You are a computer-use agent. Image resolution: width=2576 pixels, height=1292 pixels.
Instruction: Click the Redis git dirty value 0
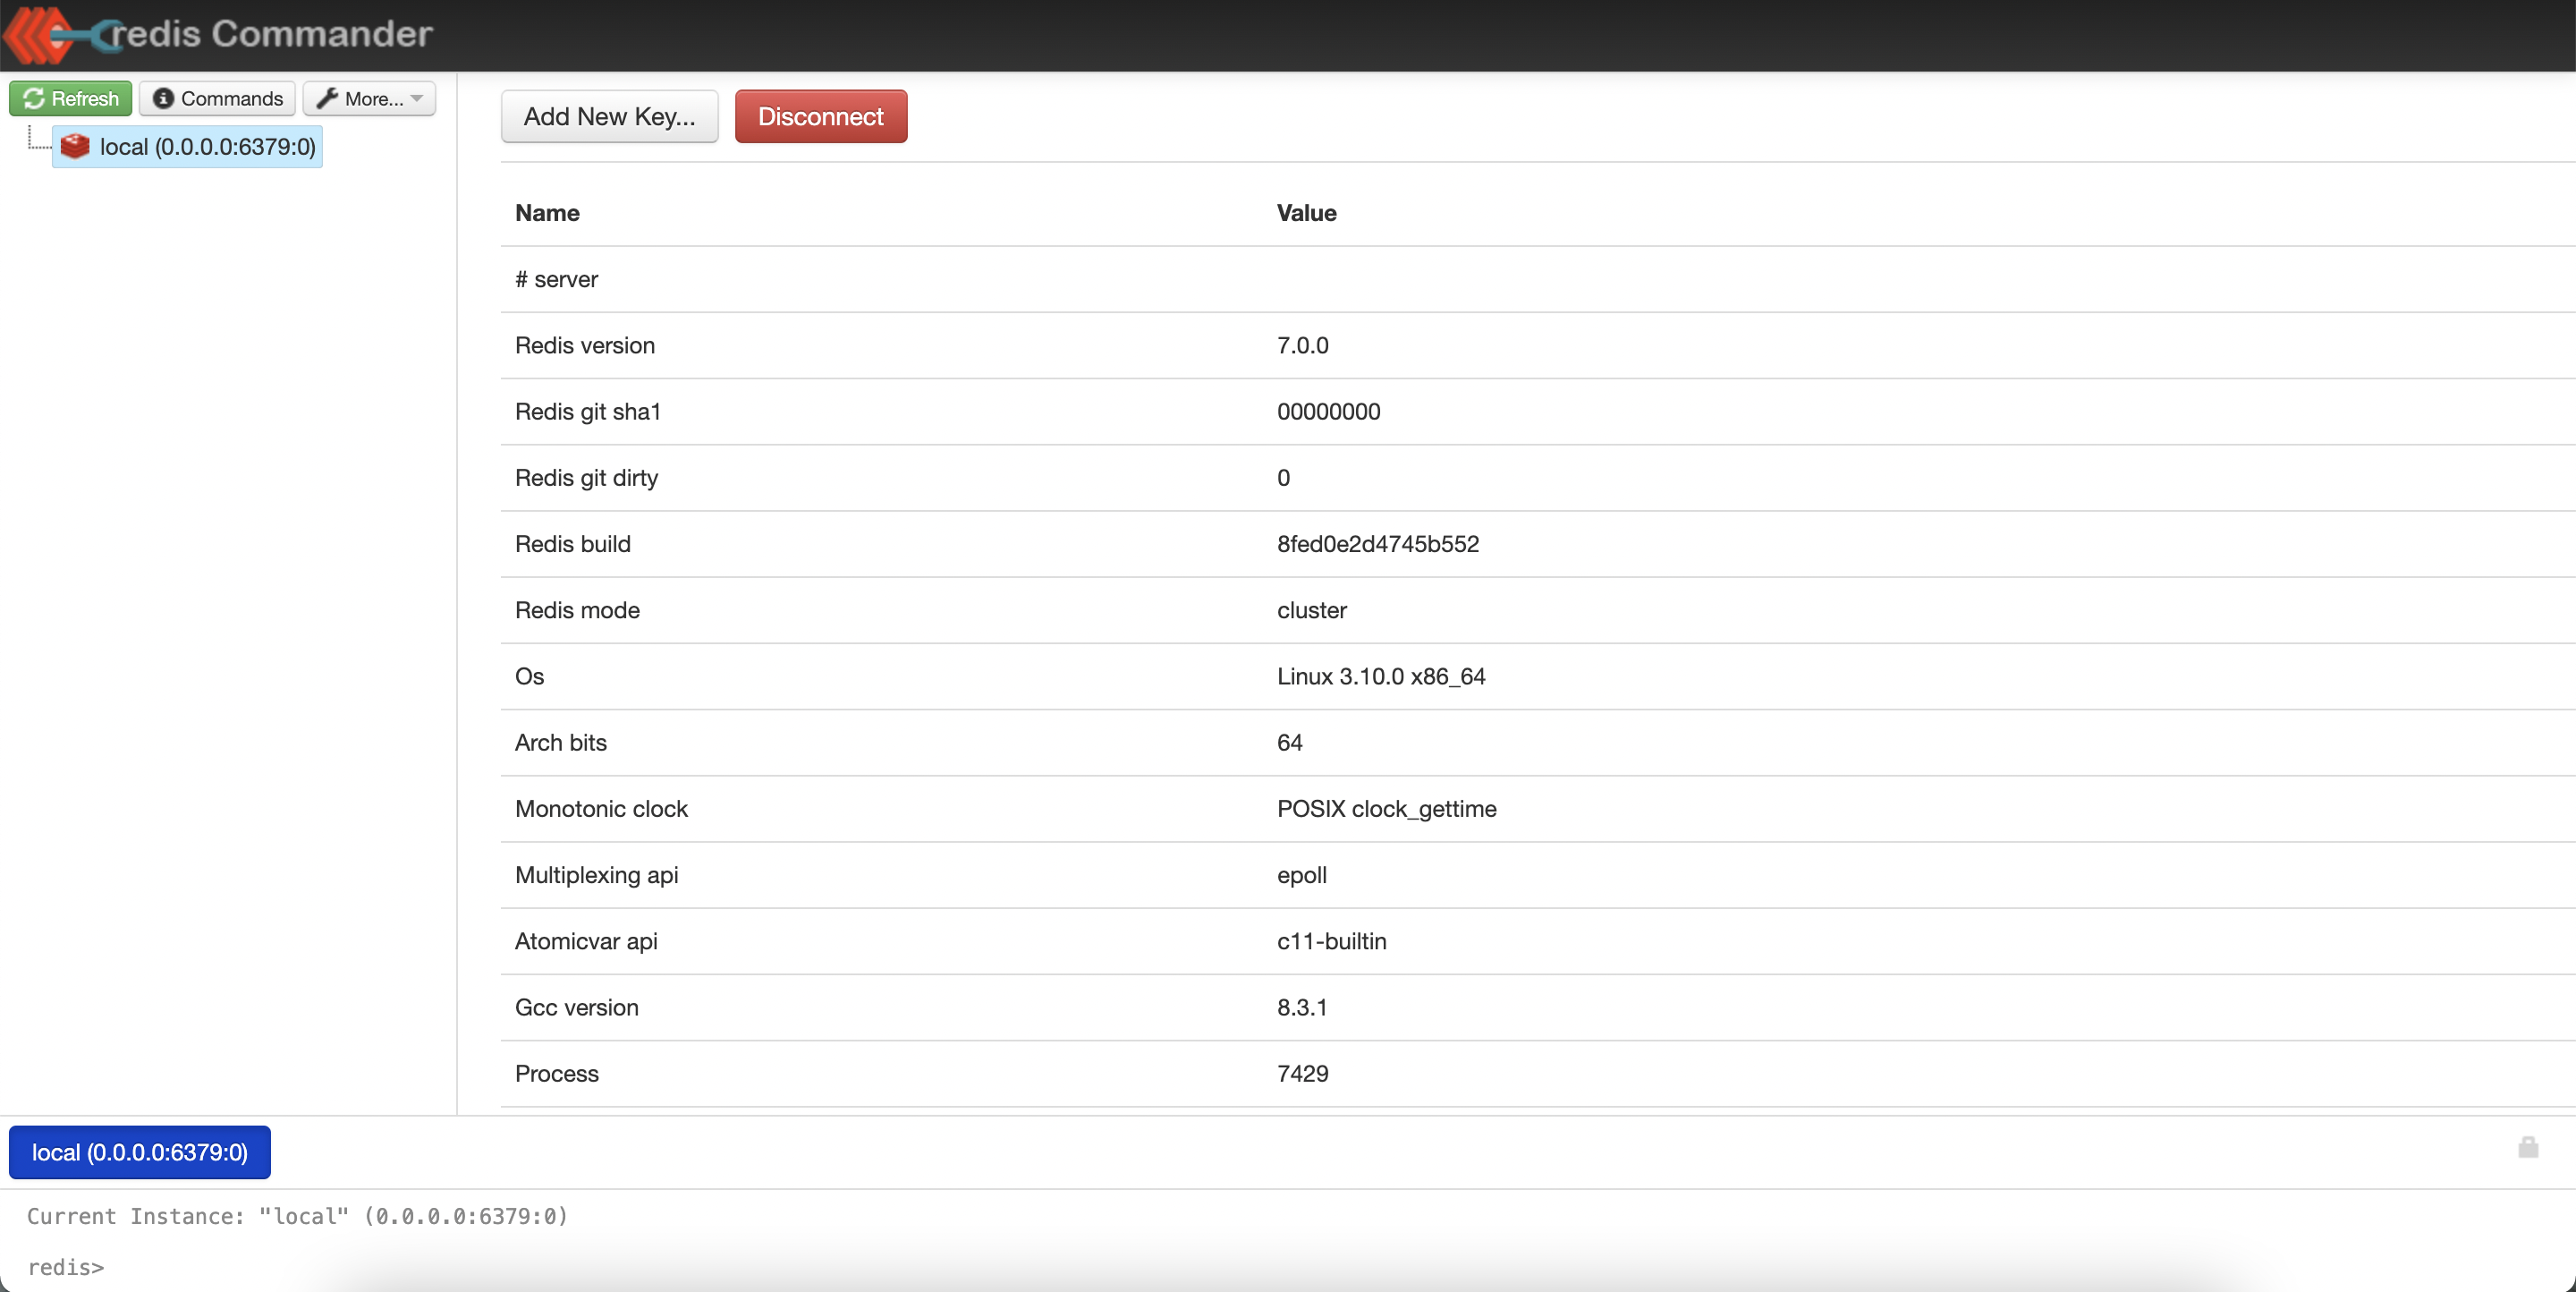coord(1283,478)
